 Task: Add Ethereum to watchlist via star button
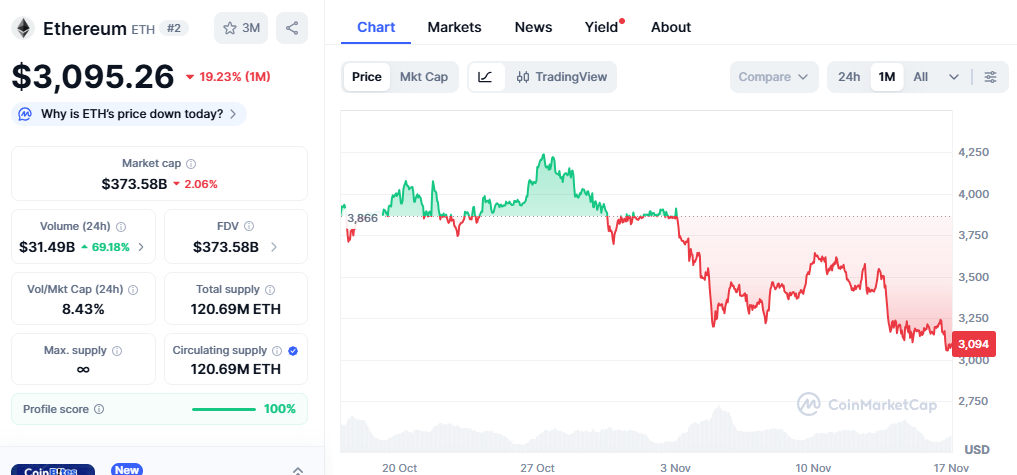pos(241,28)
